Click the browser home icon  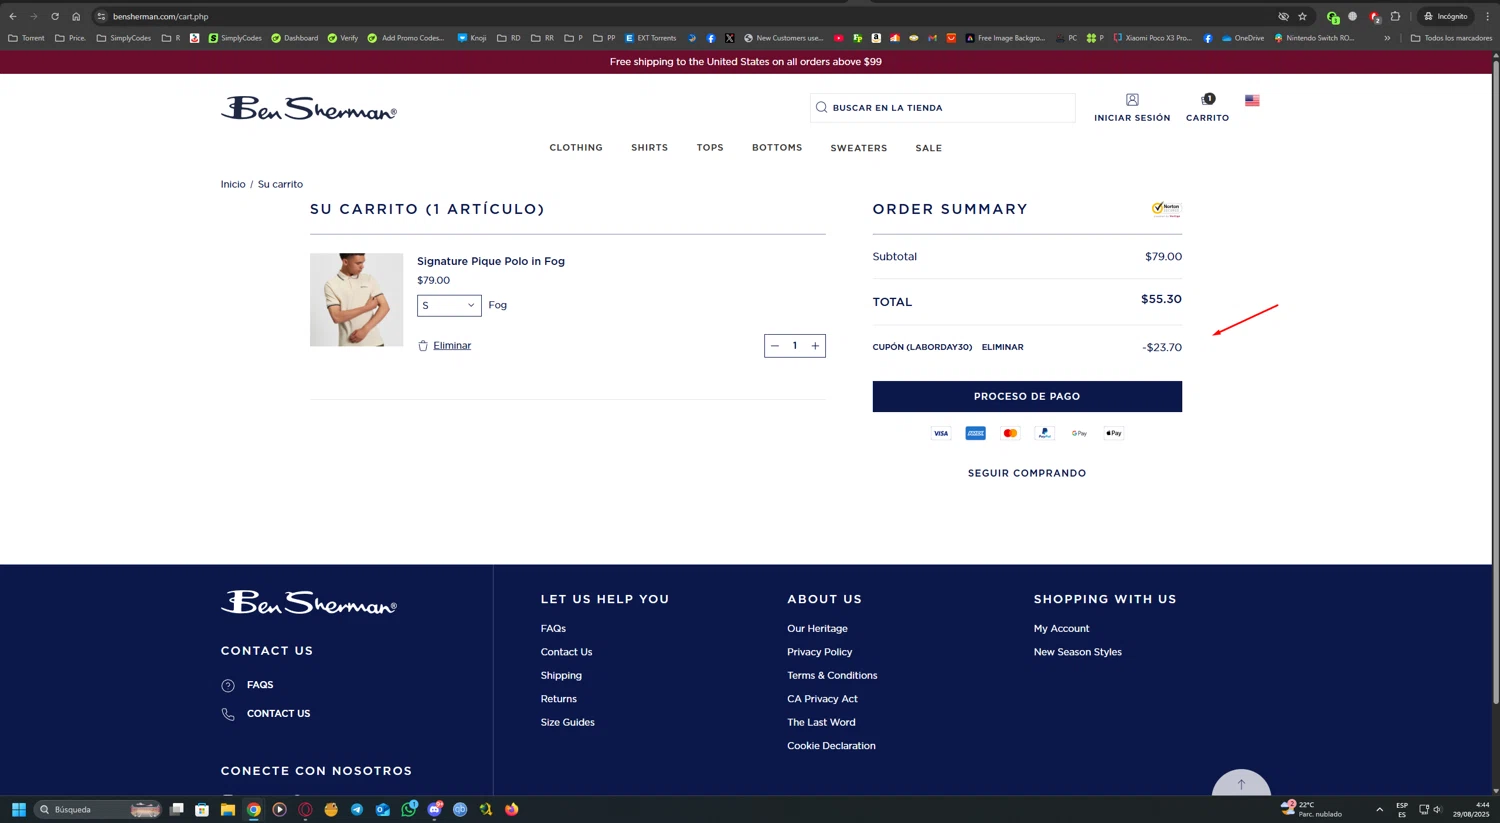tap(76, 17)
